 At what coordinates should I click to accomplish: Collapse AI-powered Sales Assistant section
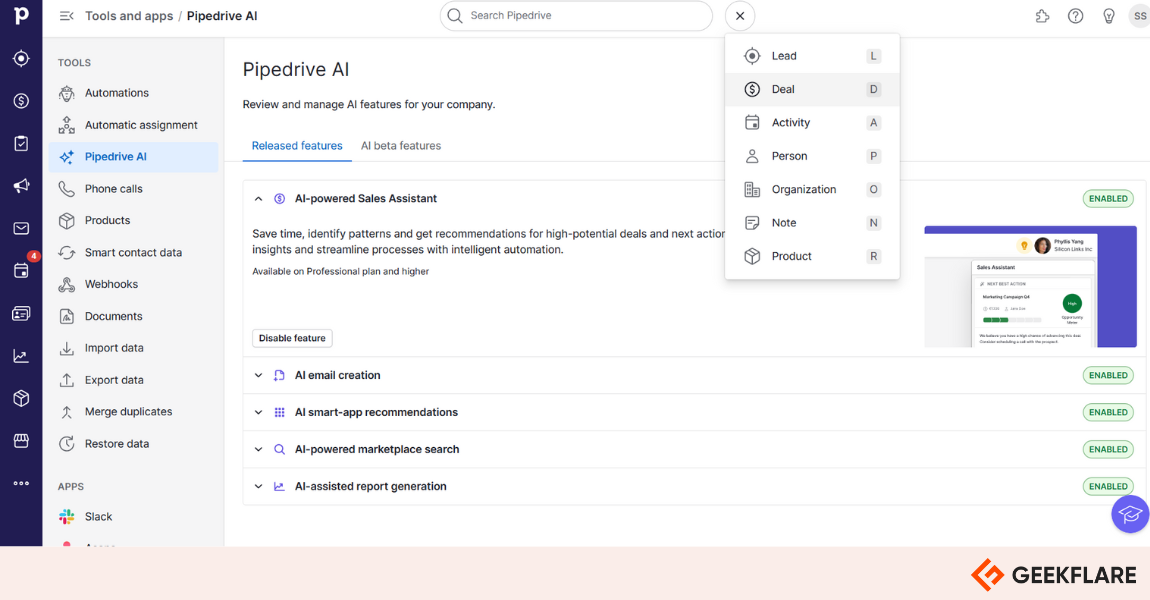(258, 199)
